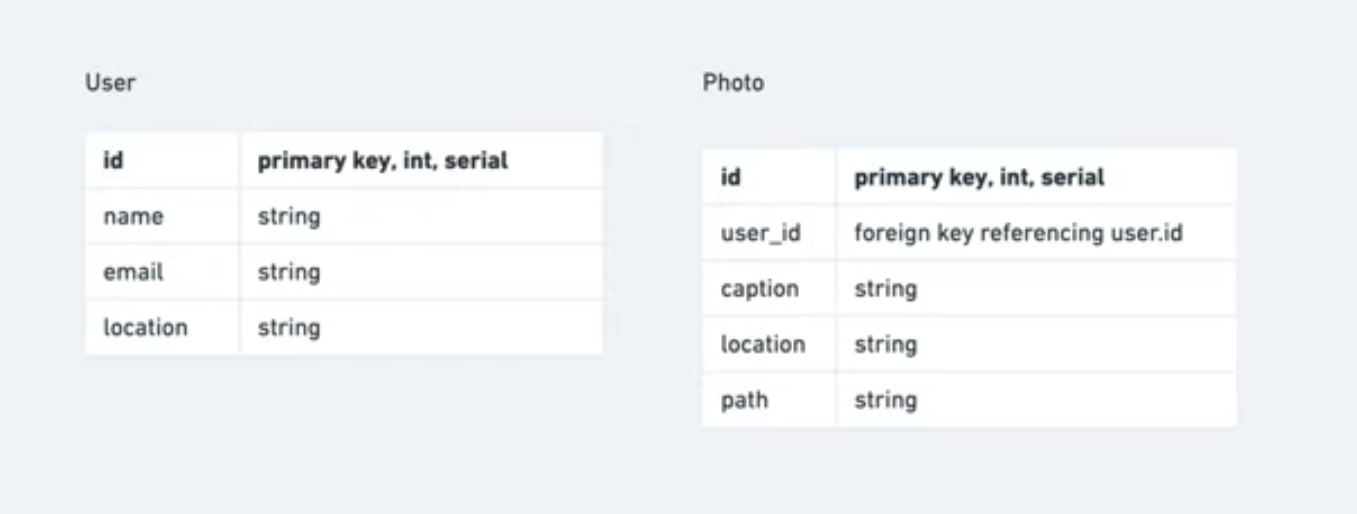This screenshot has width=1357, height=514.
Task: Select the id cell in User table
Action: pos(114,160)
